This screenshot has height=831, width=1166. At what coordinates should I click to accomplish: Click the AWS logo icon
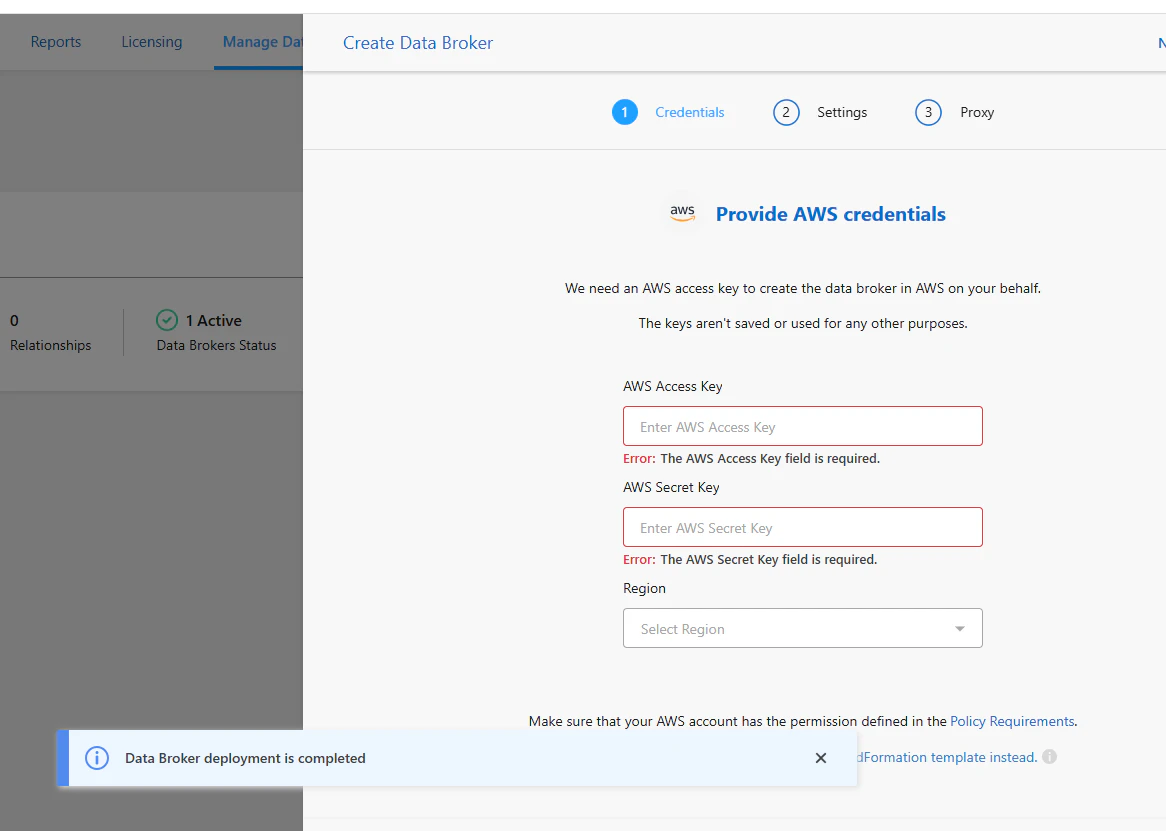tap(682, 213)
